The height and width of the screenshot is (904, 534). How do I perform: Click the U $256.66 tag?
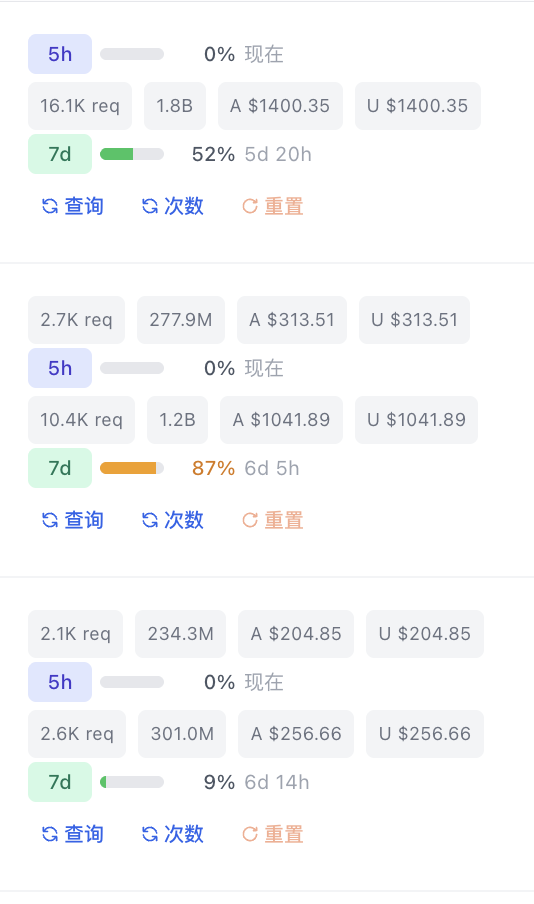[425, 734]
